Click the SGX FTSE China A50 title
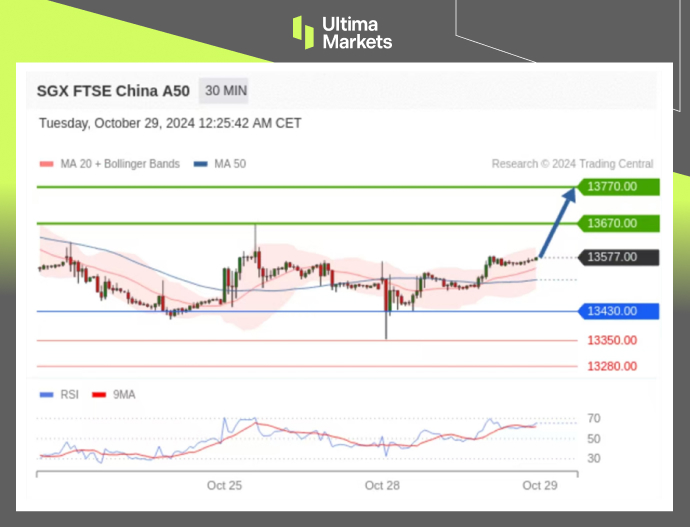Screen dimensions: 690x527 113,91
